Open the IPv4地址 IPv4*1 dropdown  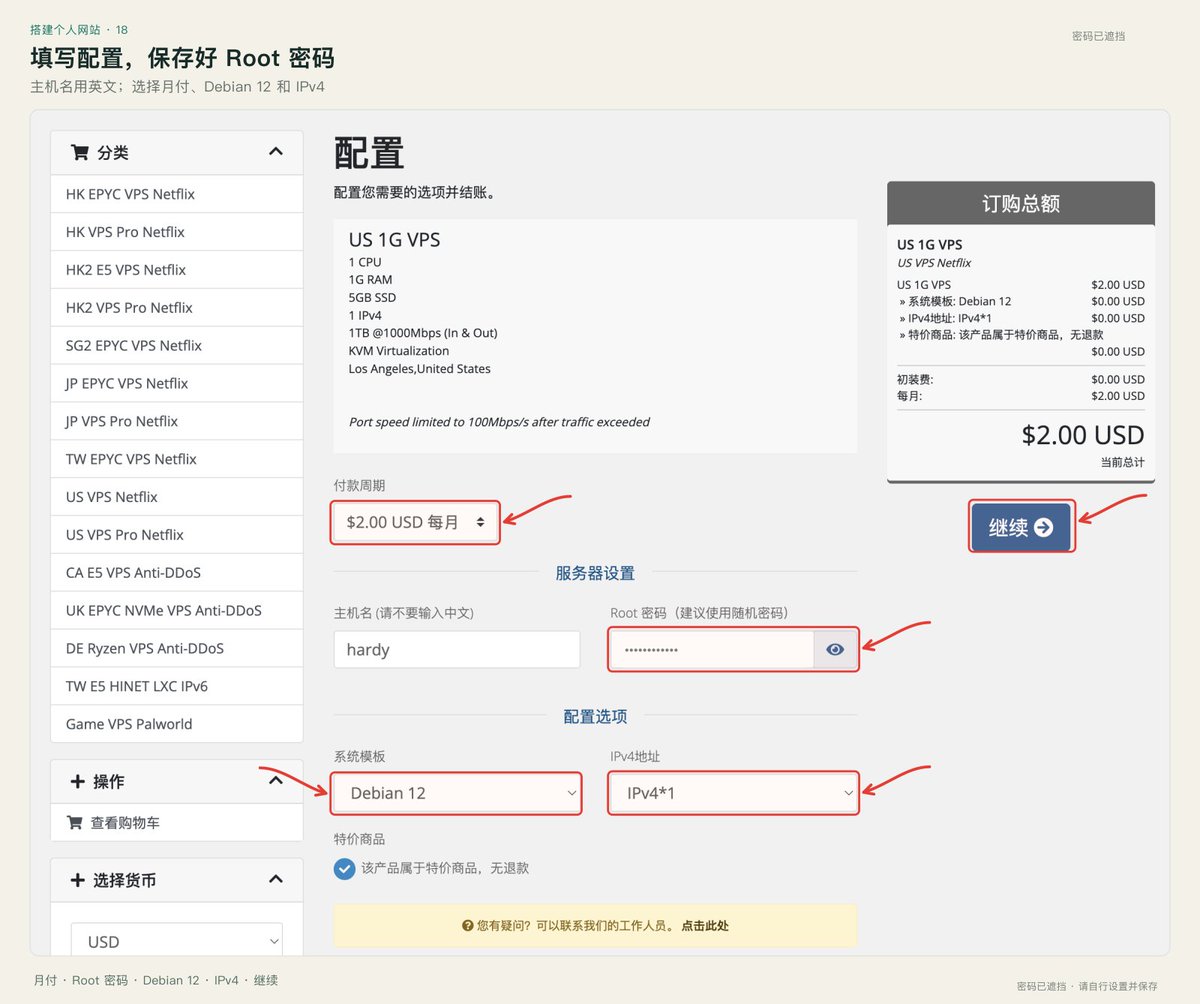(x=734, y=793)
